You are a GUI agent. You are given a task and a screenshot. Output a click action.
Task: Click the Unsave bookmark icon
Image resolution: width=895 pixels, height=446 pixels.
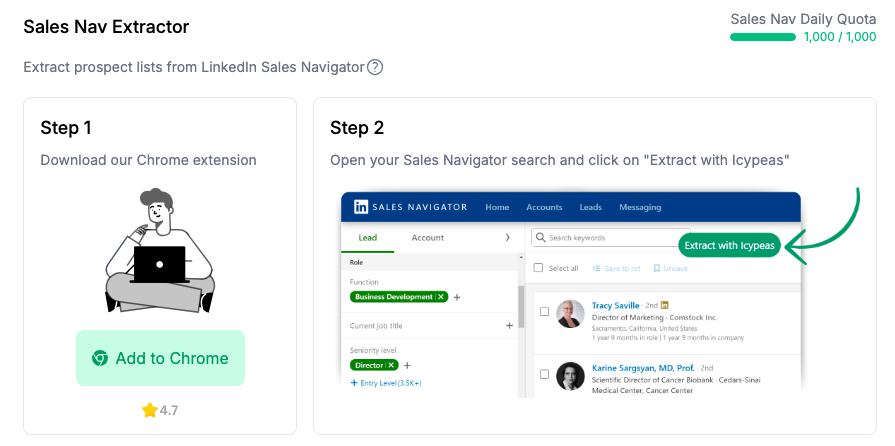(657, 268)
